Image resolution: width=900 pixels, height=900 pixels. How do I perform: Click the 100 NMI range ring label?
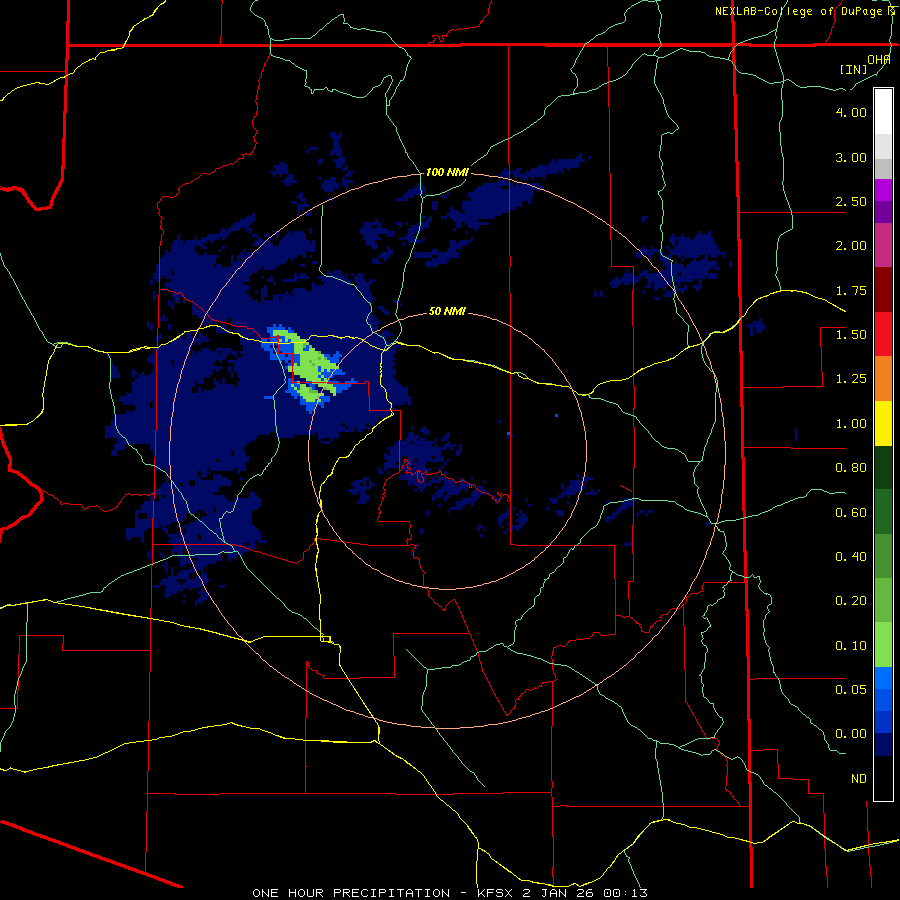pos(447,172)
